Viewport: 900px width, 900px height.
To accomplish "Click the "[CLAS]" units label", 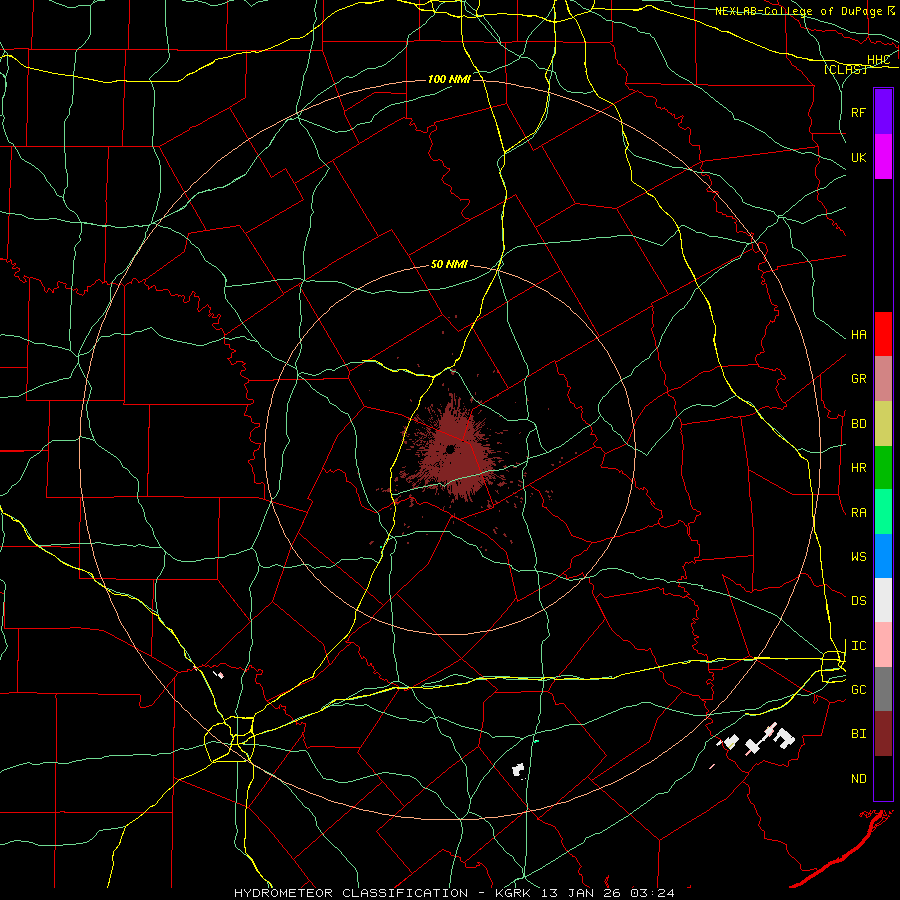I will (845, 69).
